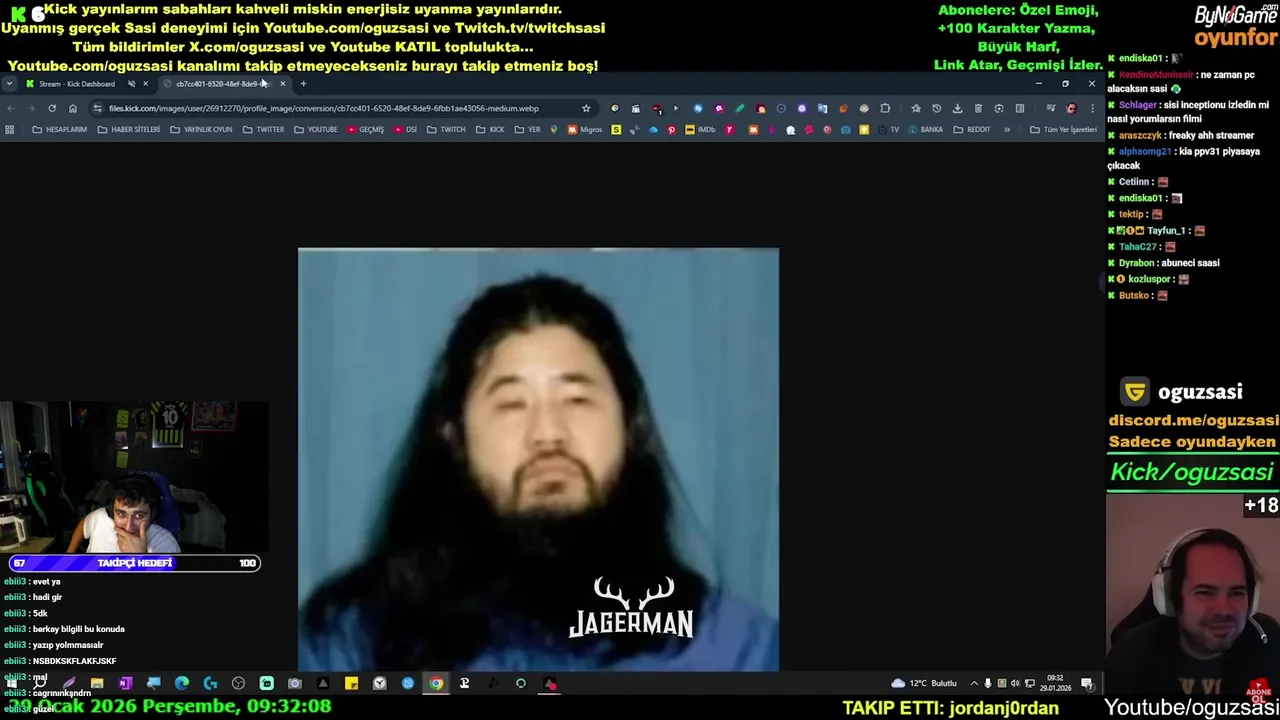Go to browser home page
This screenshot has width=1280, height=720.
(x=73, y=108)
